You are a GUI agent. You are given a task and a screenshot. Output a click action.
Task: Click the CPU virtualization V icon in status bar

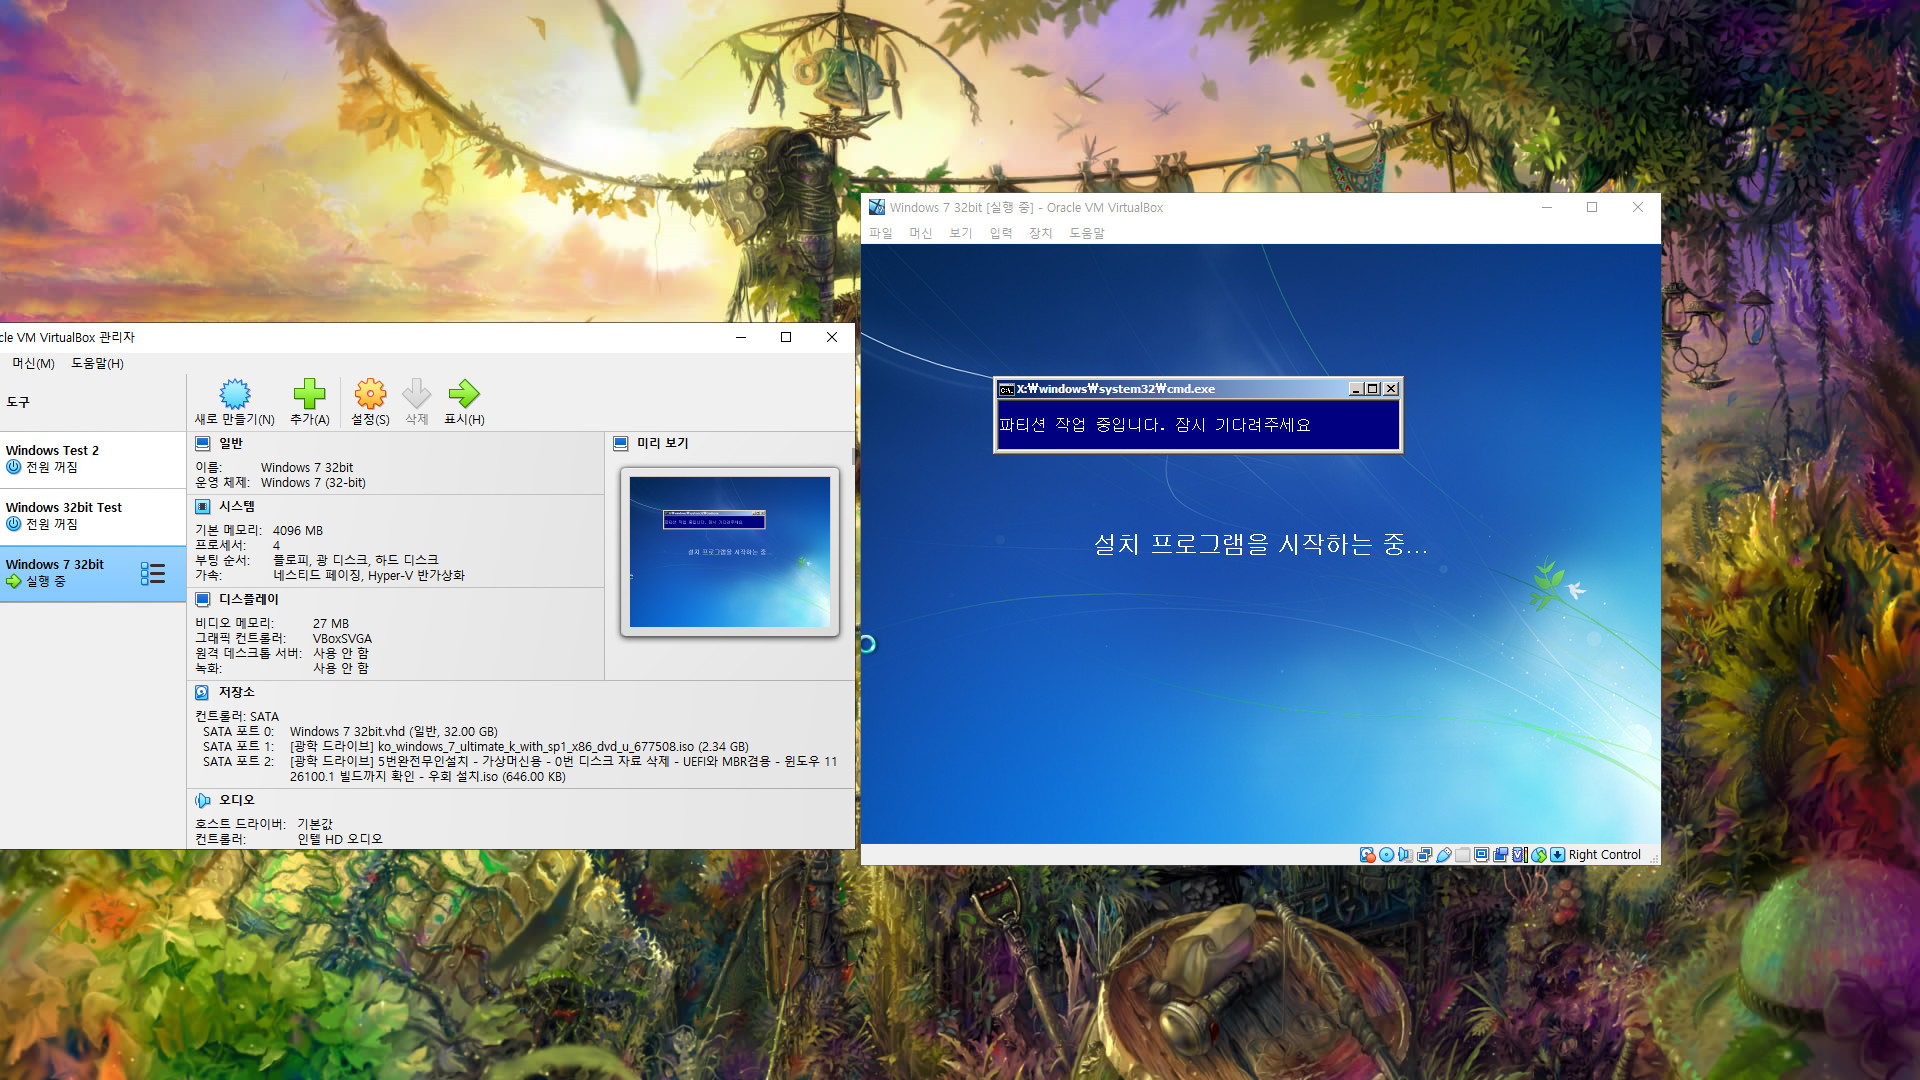tap(1520, 855)
